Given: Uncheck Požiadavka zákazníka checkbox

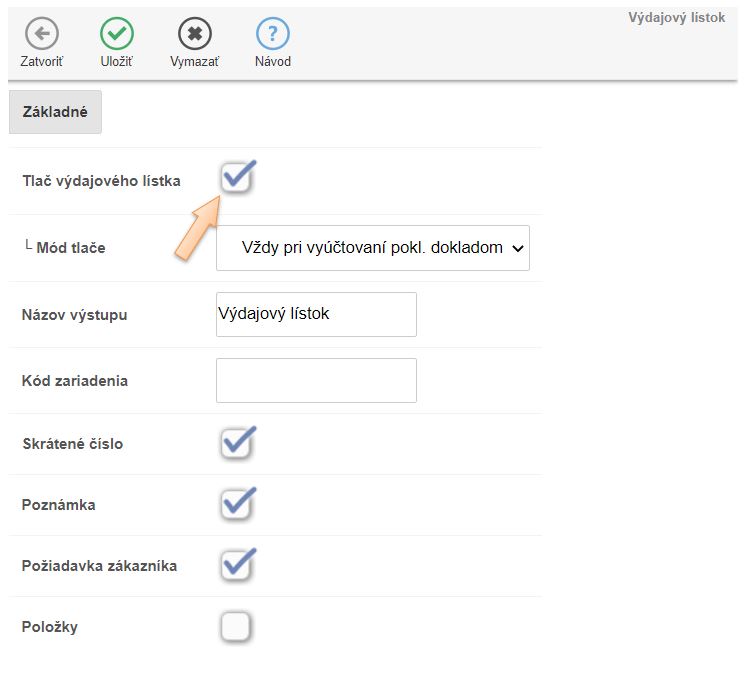Looking at the screenshot, I should (235, 566).
